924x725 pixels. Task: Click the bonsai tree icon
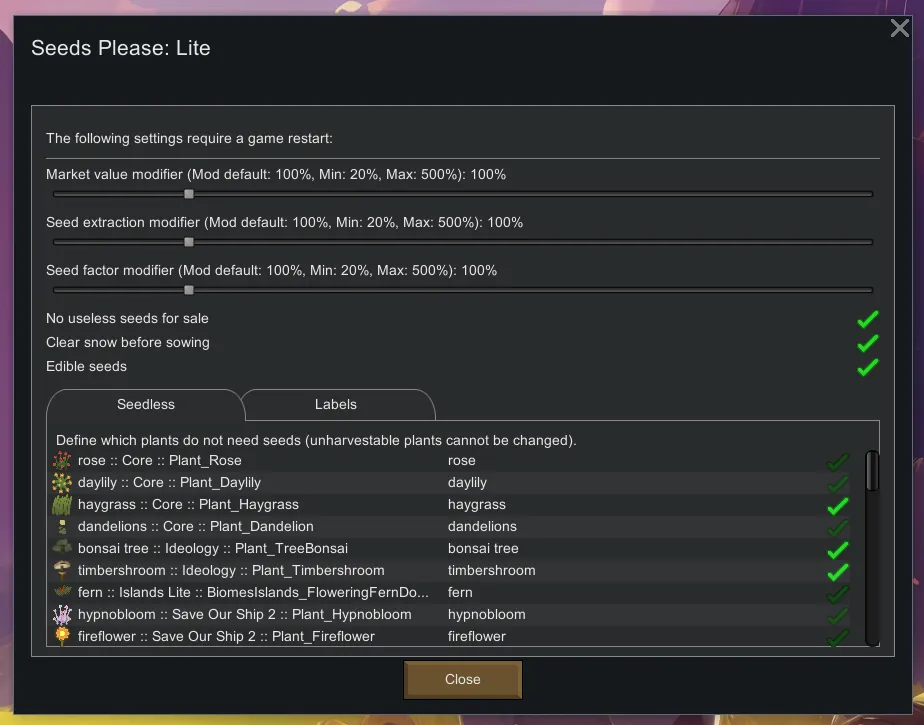coord(62,549)
